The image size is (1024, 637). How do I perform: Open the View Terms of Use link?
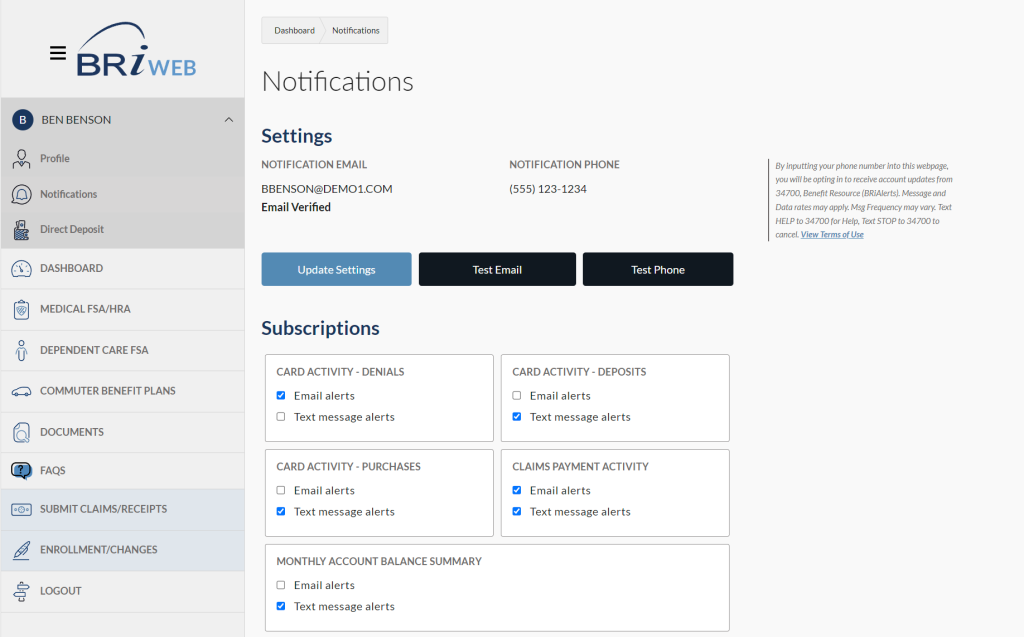coord(832,235)
